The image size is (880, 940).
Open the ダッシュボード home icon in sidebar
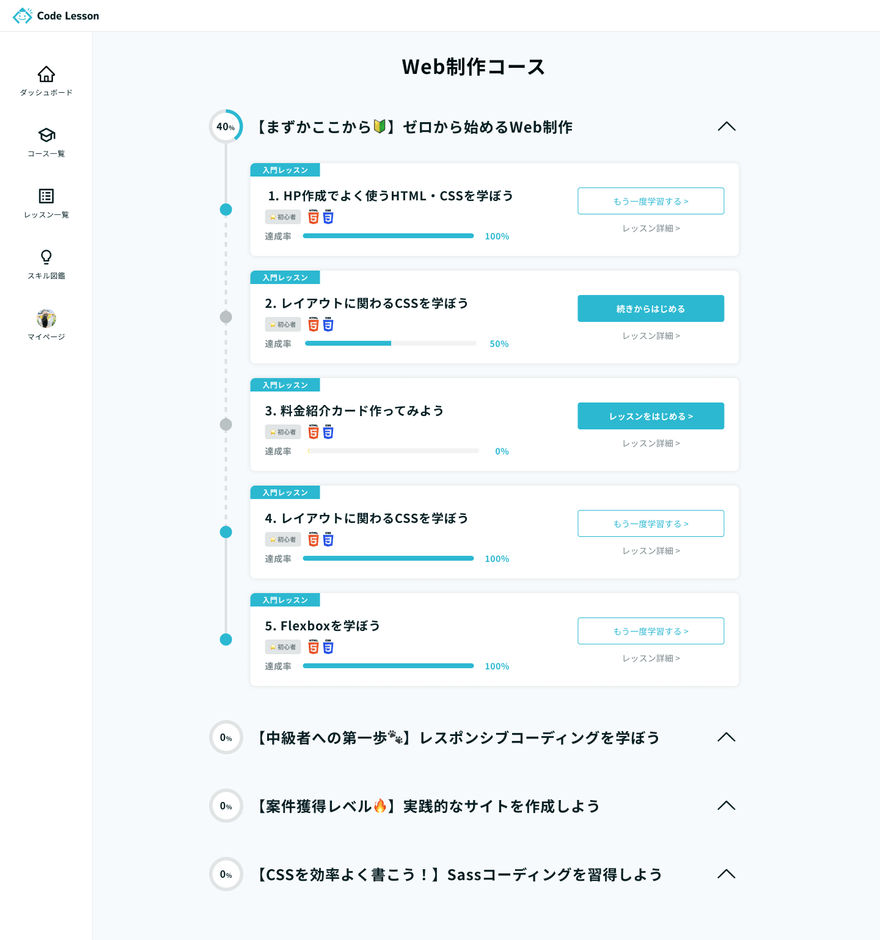[46, 74]
